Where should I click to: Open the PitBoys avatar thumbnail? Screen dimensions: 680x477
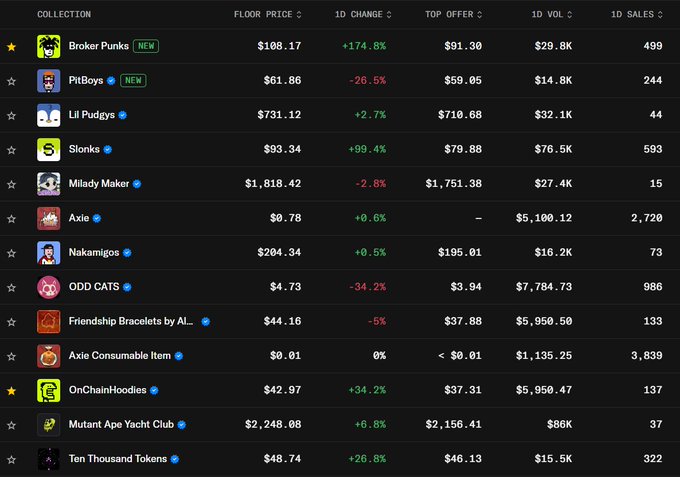(49, 81)
